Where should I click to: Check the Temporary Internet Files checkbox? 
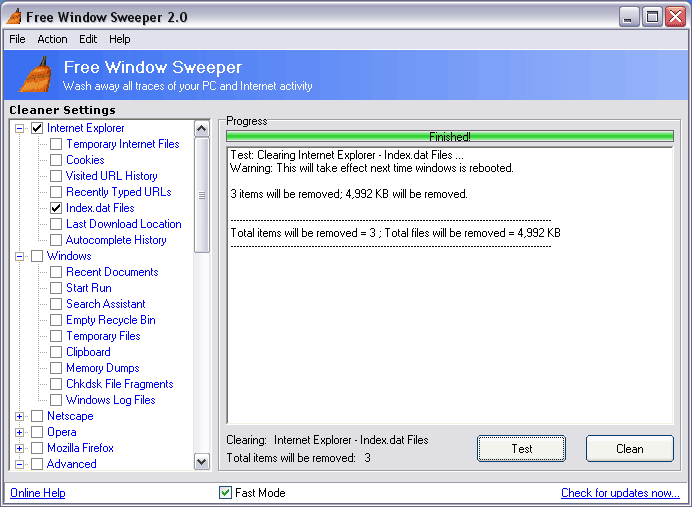pos(56,144)
